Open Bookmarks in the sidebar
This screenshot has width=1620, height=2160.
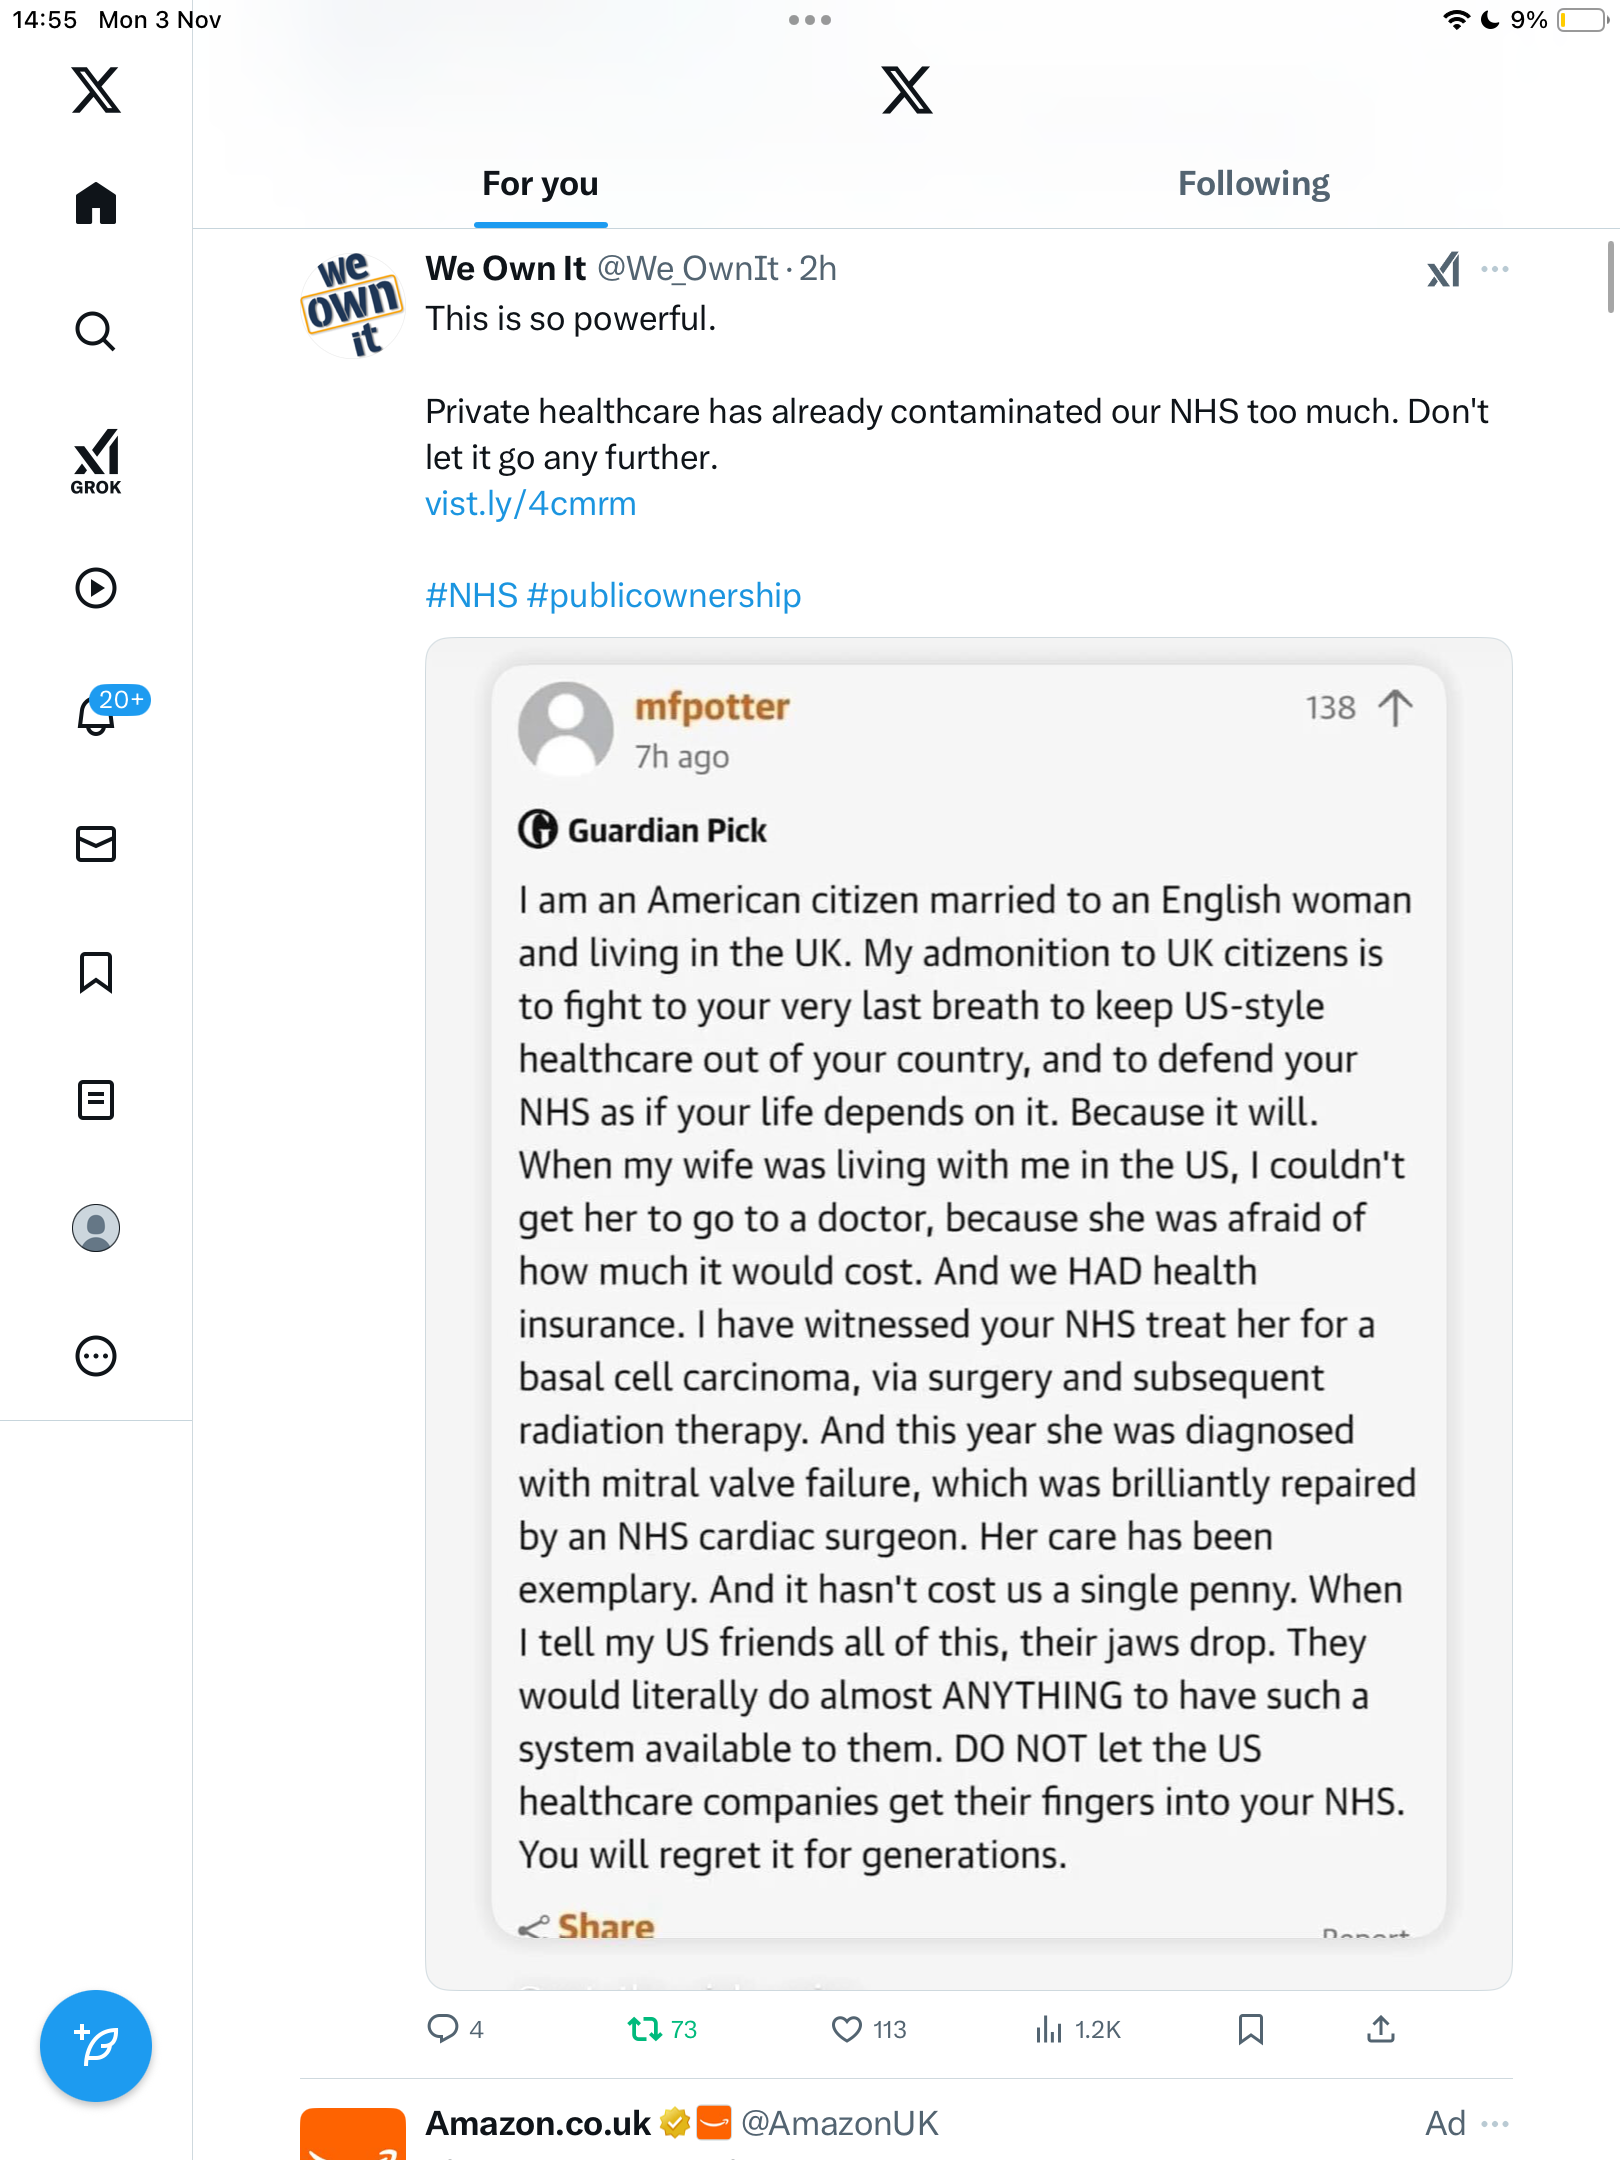coord(96,972)
